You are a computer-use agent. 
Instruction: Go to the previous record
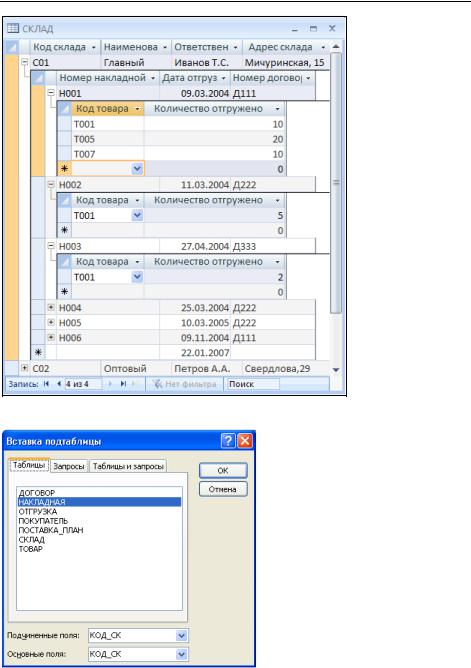coord(59,384)
